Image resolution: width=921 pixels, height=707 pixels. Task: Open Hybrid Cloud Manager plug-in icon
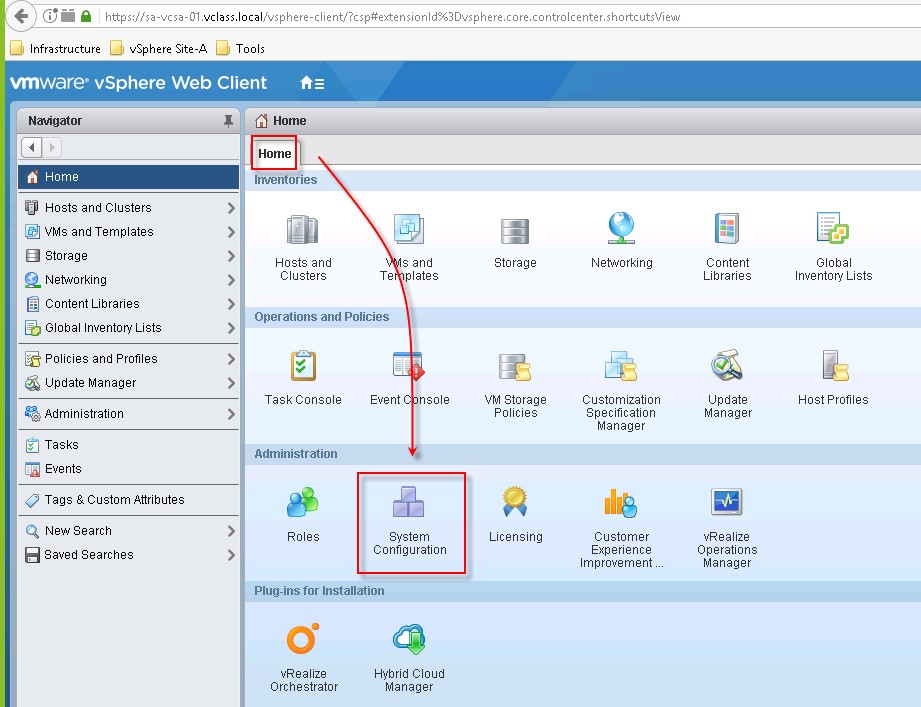click(409, 639)
